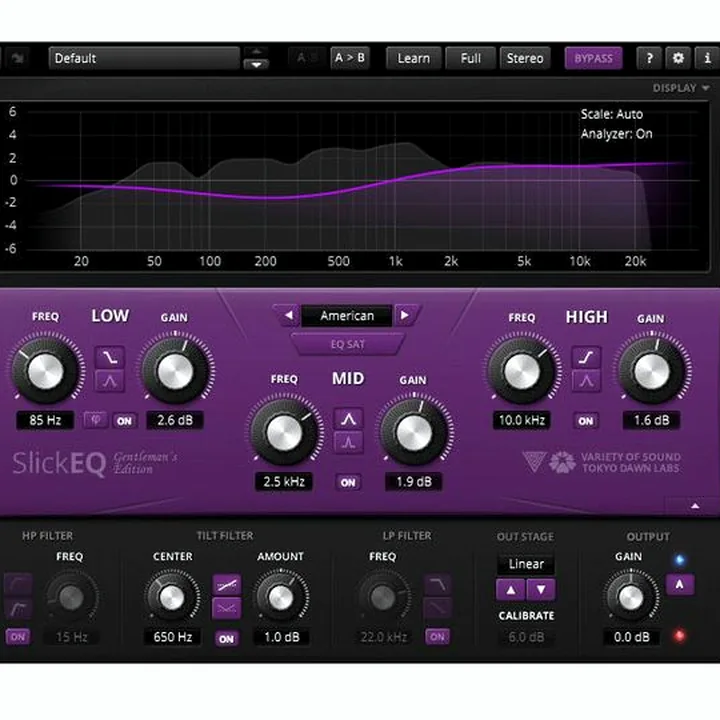Click the MID band GAIN knob
The width and height of the screenshot is (720, 720).
[414, 432]
